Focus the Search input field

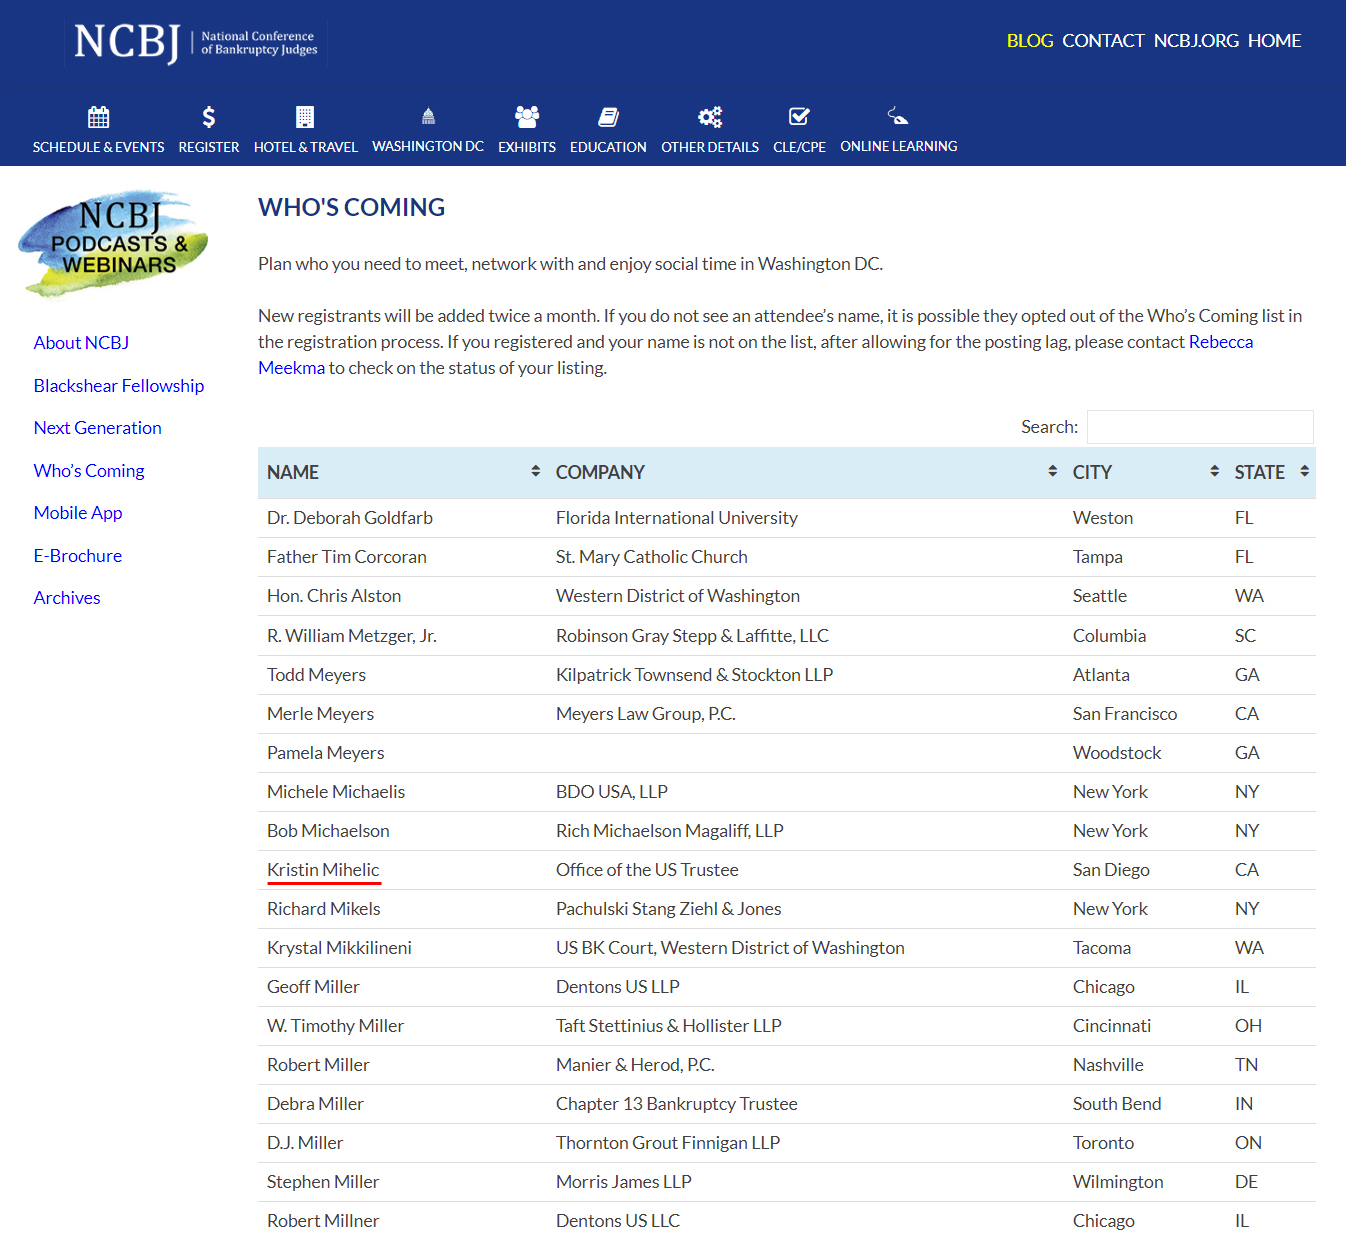click(1200, 427)
